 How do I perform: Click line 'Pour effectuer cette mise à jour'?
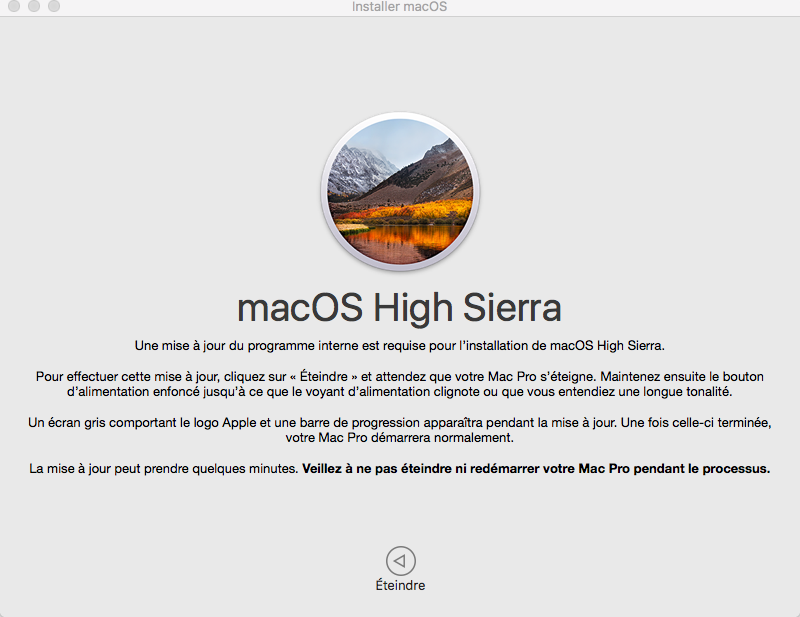point(399,377)
